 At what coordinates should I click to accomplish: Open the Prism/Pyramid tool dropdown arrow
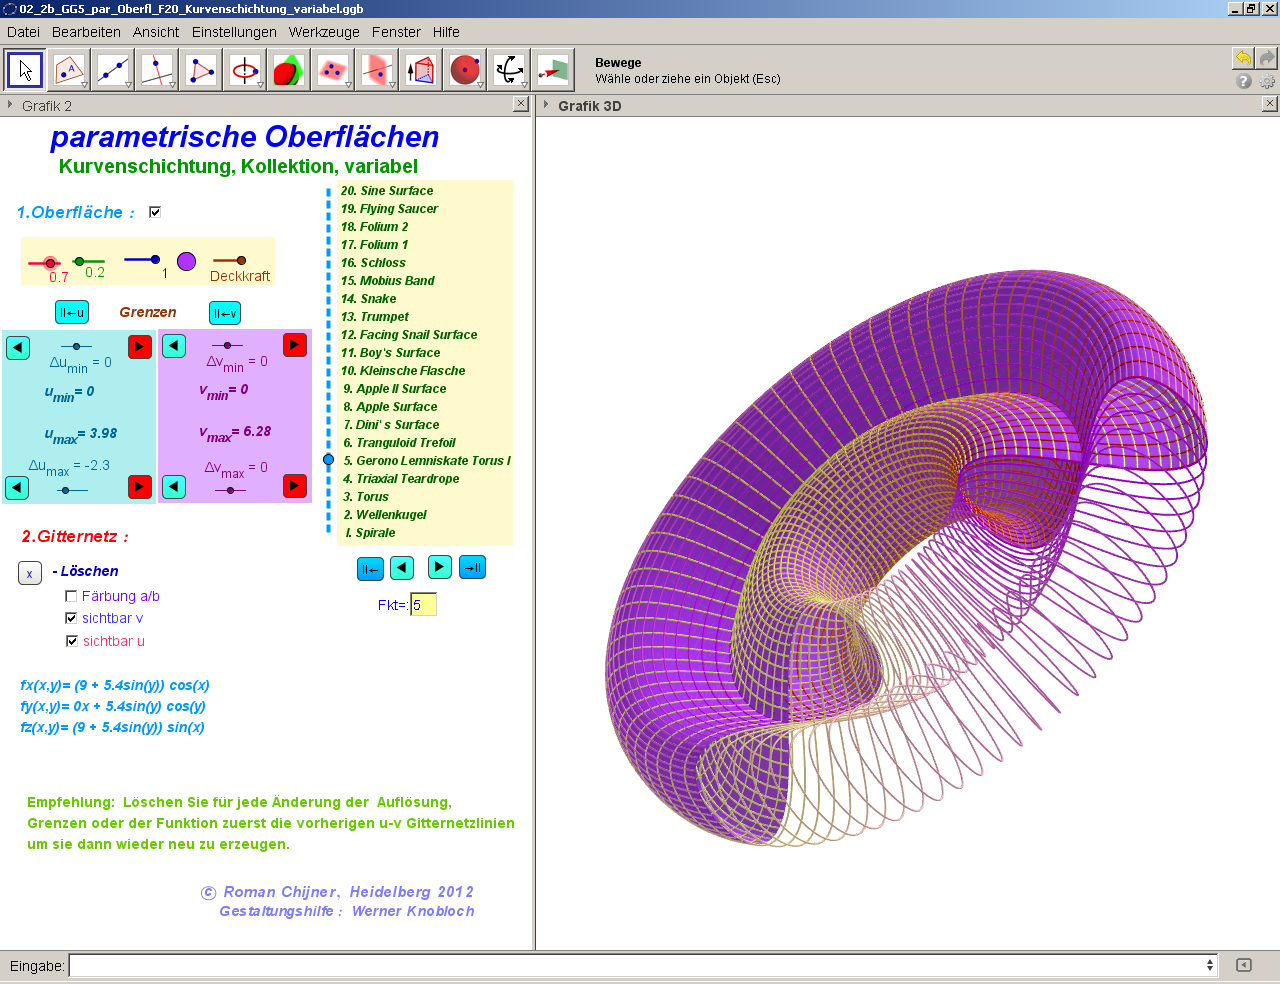436,85
